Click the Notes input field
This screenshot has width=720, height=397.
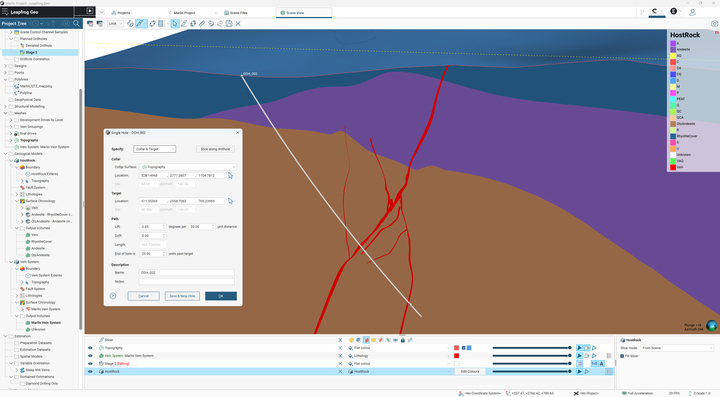click(186, 281)
